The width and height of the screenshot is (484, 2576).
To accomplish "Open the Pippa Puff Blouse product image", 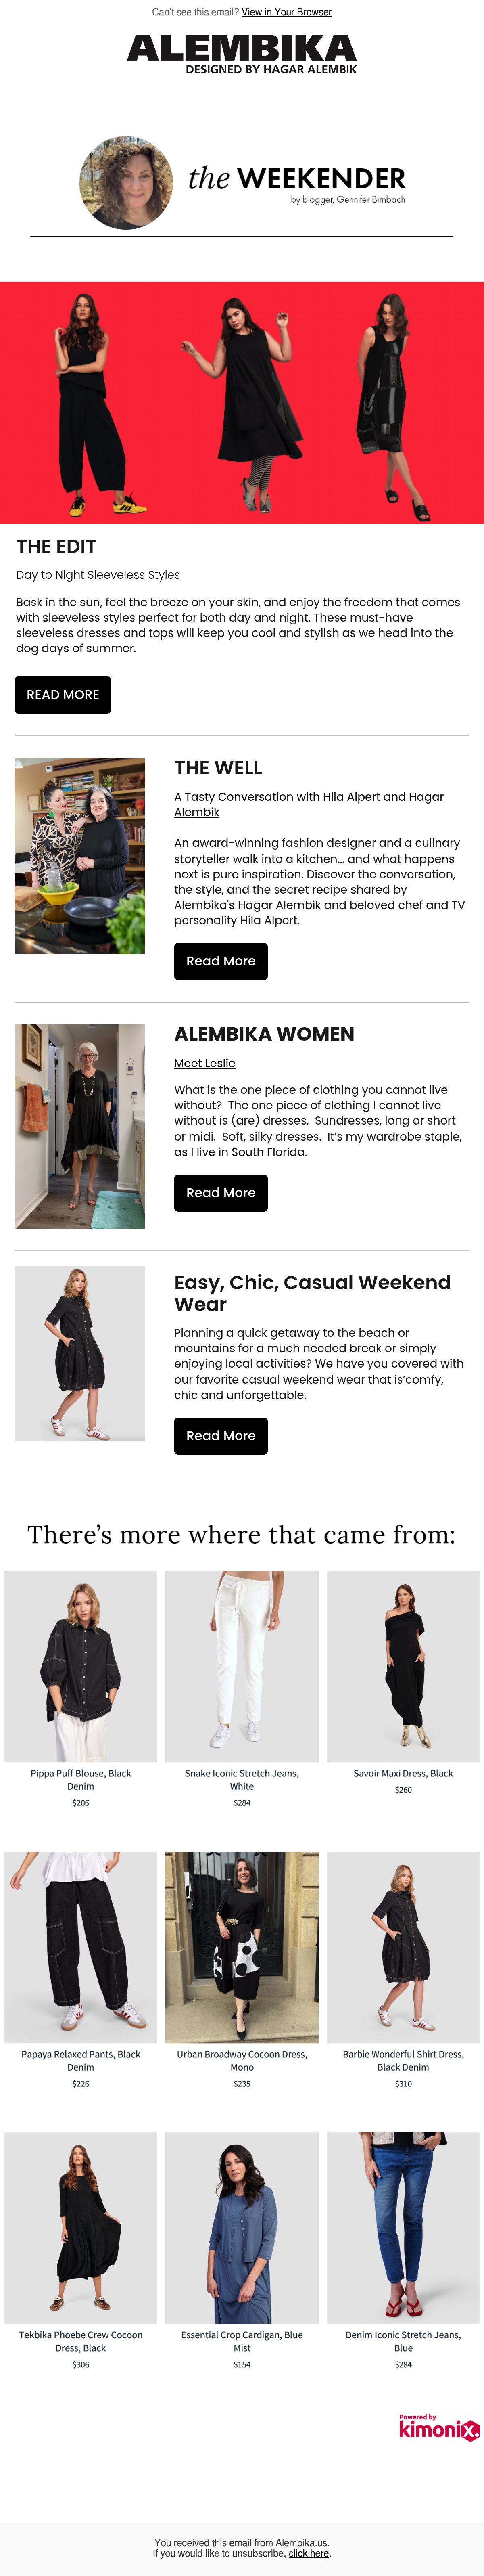I will 81,1666.
